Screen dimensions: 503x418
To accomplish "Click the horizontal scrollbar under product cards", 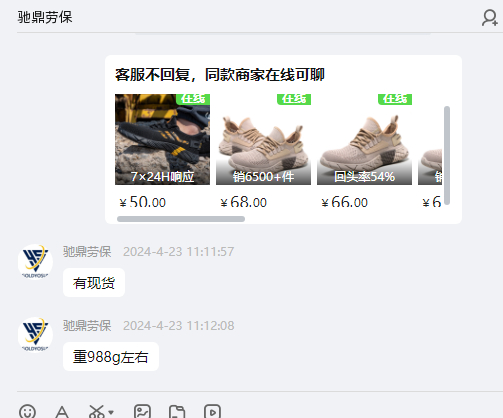I will tap(181, 219).
